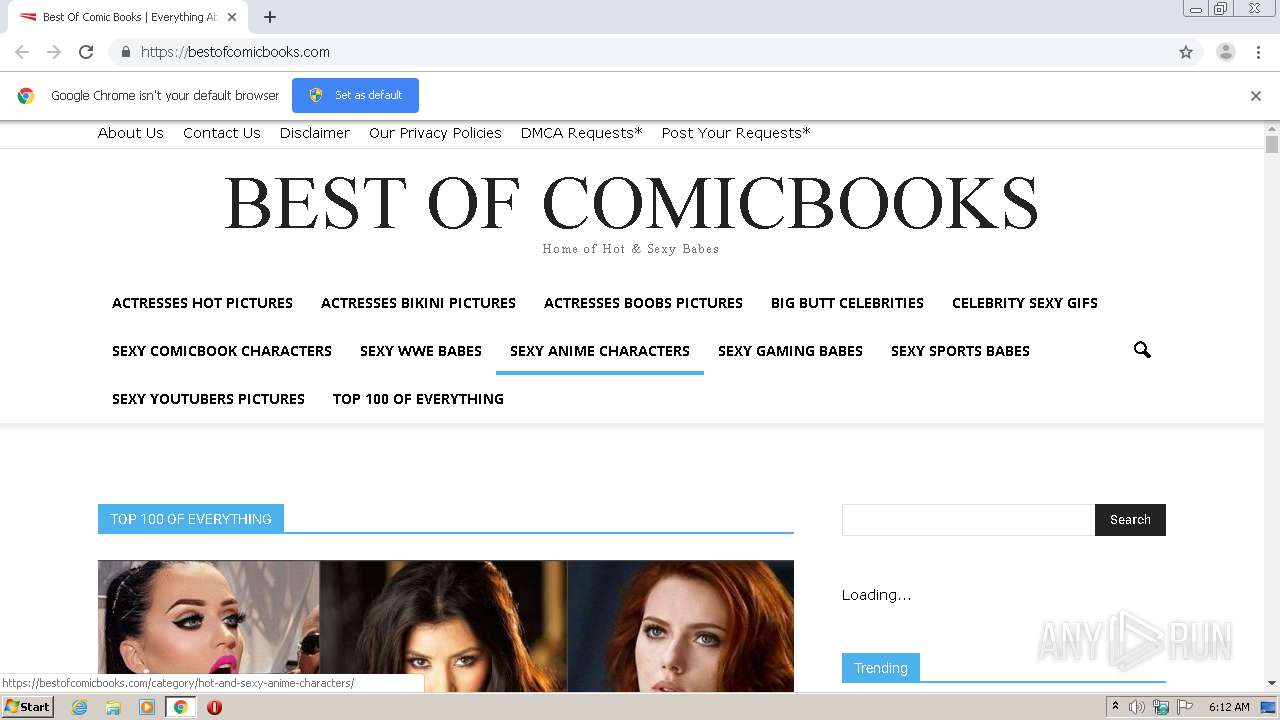Screen dimensions: 1280x720
Task: Open Celebrity Sexy GIFs menu item
Action: pos(1025,303)
